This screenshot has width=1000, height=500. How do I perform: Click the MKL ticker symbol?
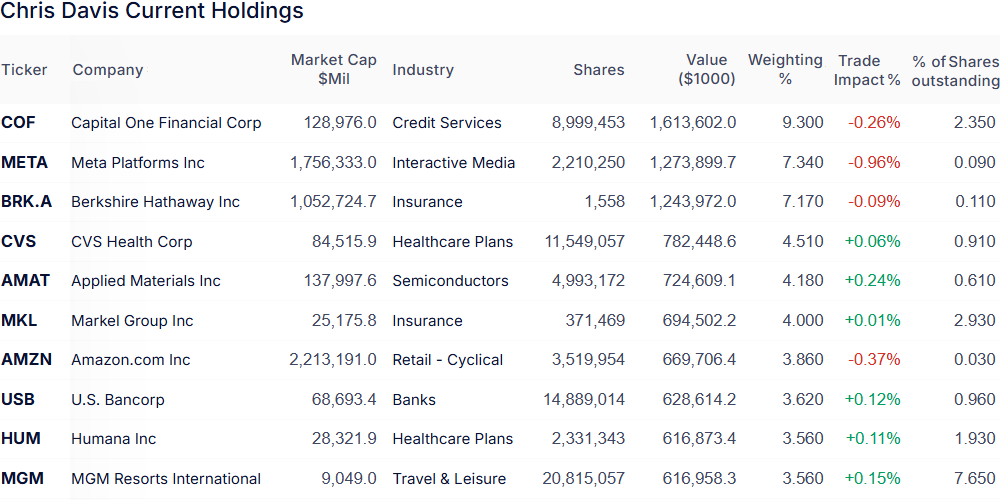pos(19,320)
